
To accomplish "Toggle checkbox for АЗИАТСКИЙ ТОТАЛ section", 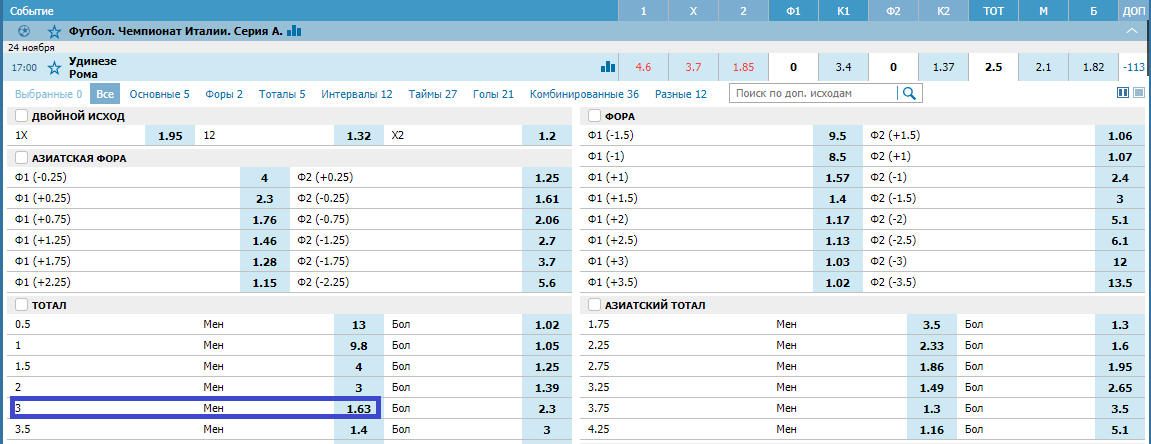I will point(594,305).
